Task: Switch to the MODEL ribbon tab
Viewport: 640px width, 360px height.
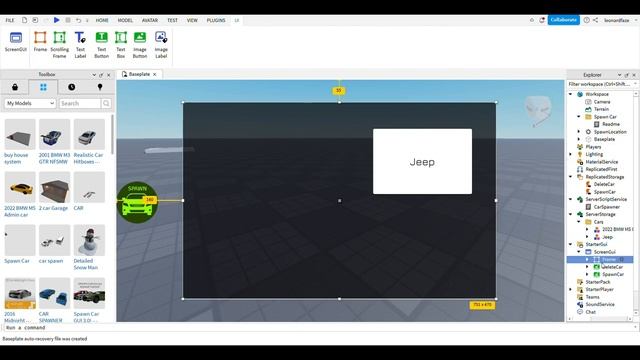Action: pos(125,20)
